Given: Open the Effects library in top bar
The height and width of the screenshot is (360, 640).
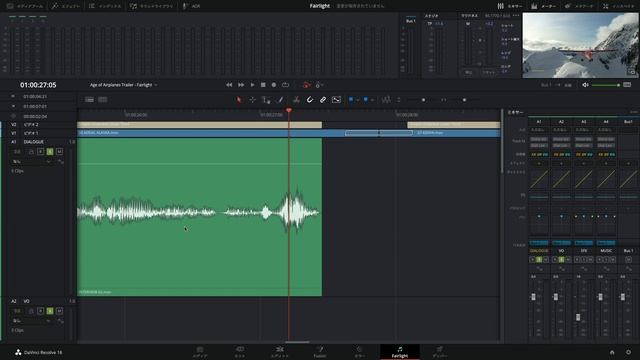Looking at the screenshot, I should tap(66, 6).
